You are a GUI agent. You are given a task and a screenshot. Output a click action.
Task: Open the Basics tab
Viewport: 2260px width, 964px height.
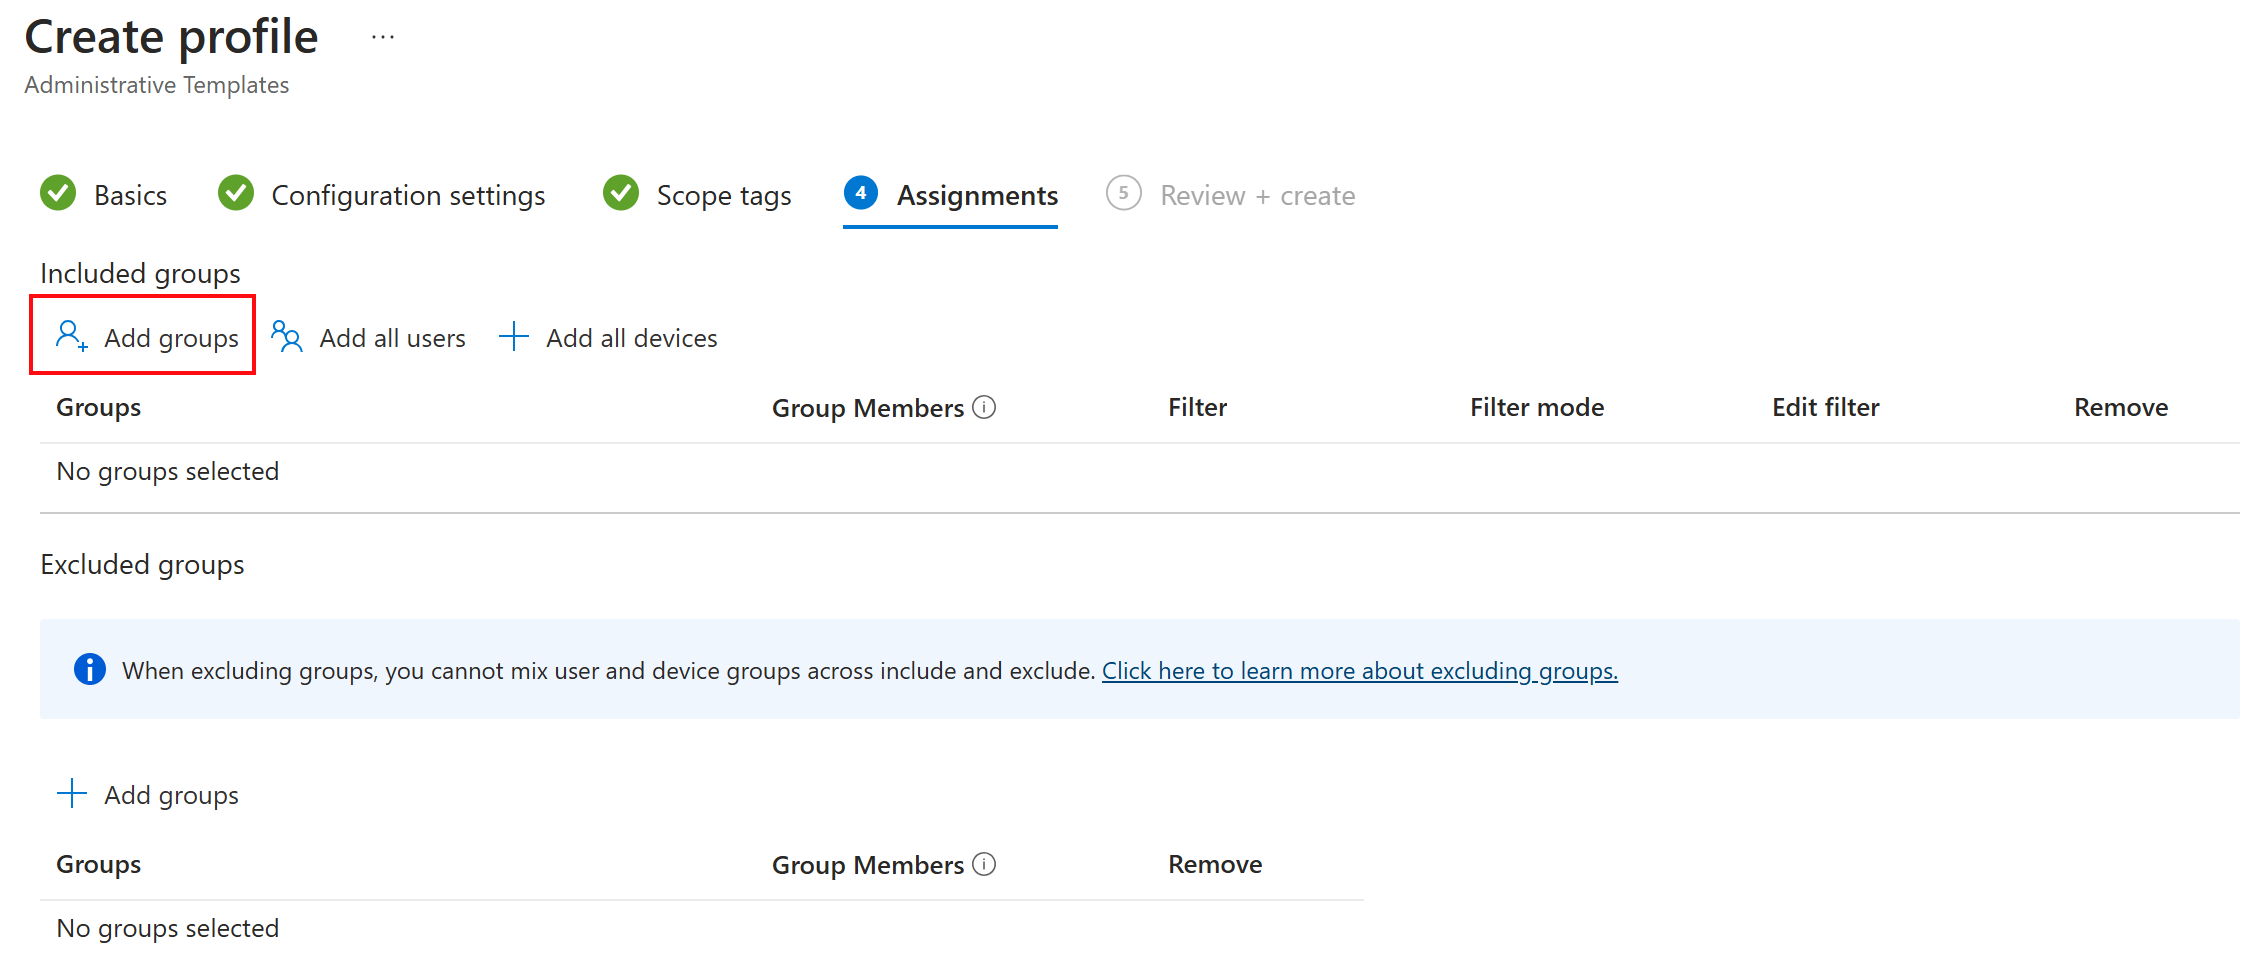tap(130, 196)
